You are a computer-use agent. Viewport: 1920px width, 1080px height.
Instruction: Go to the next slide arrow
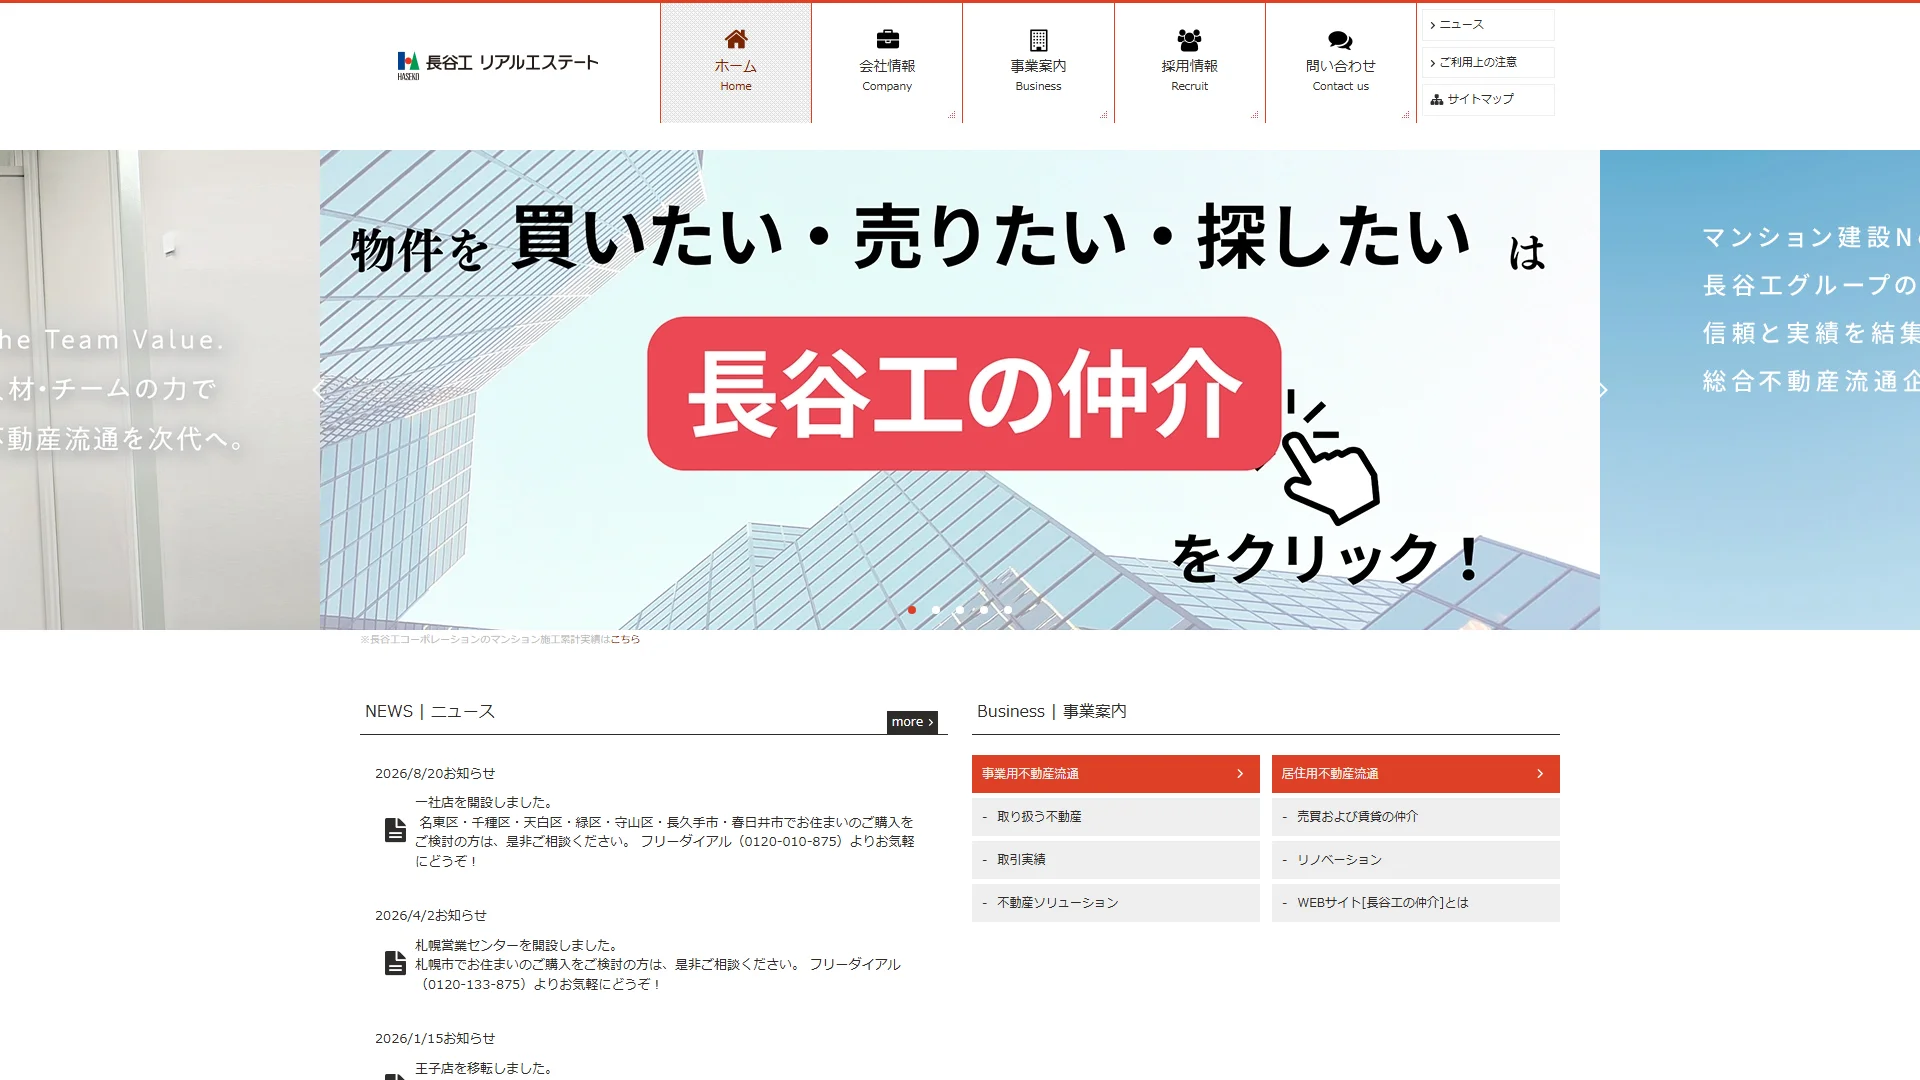pyautogui.click(x=1601, y=390)
